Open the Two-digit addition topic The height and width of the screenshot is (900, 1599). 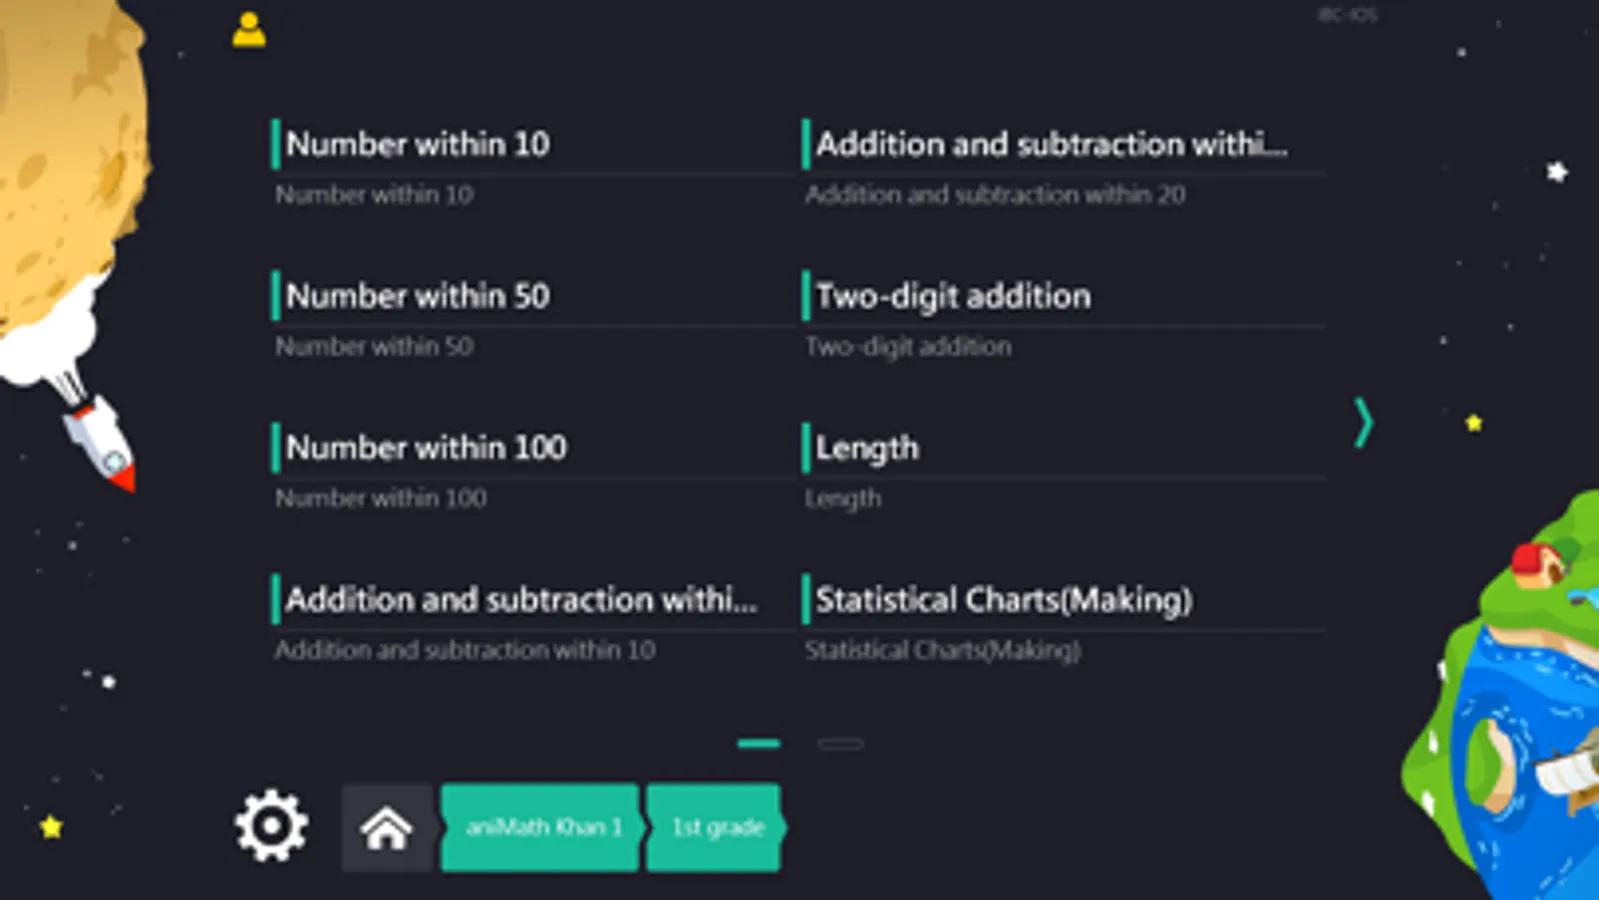coord(1063,317)
